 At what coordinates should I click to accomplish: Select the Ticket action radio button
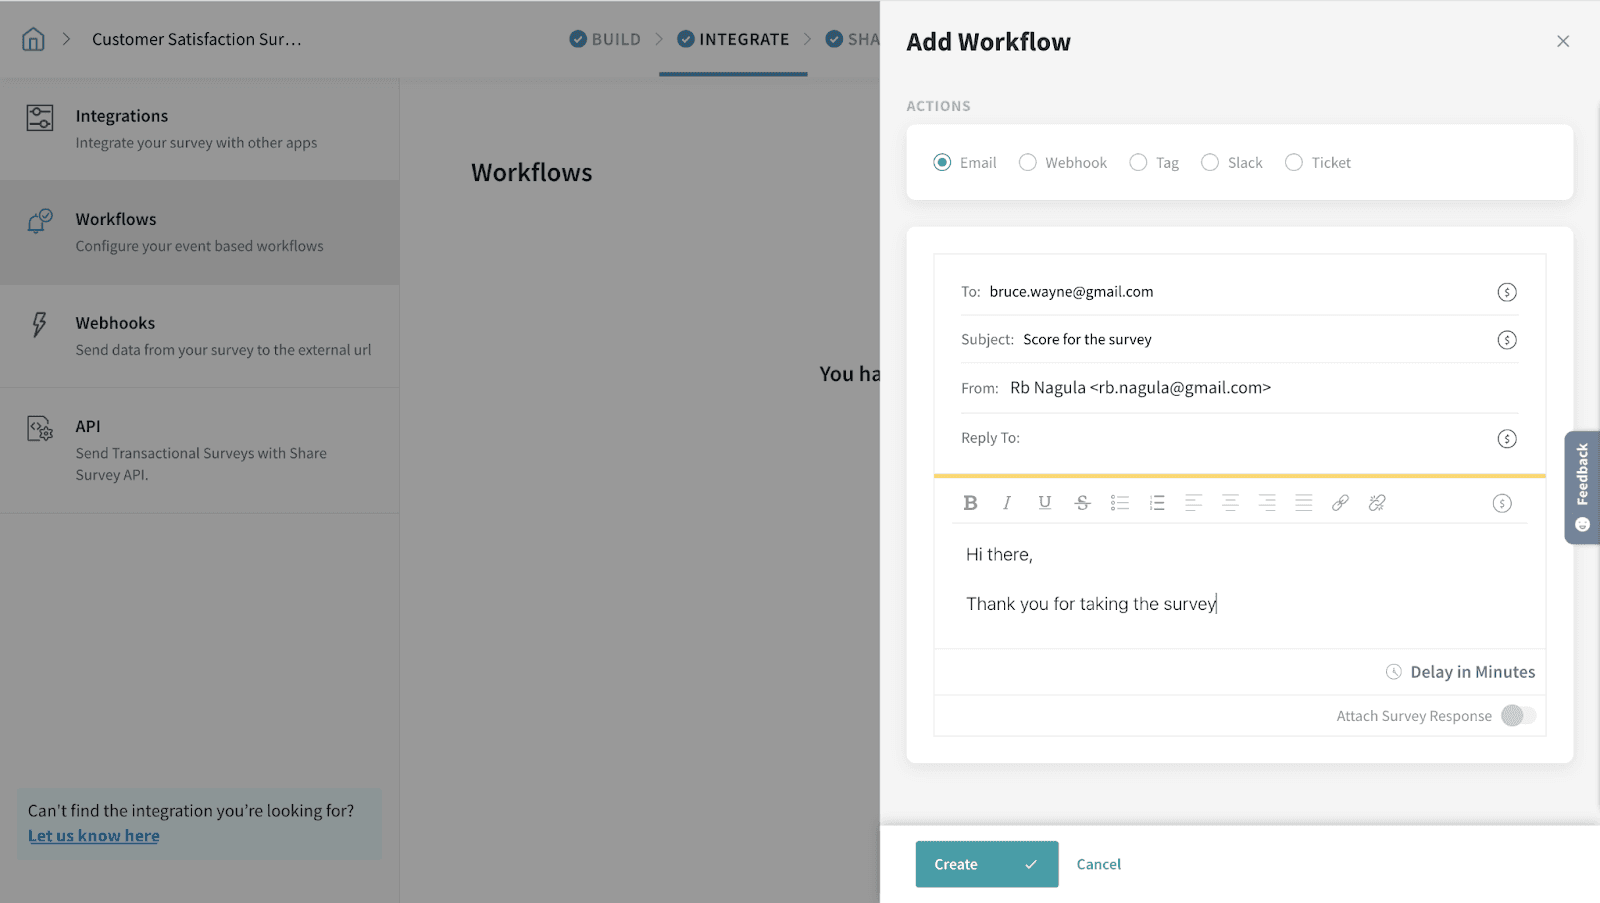(x=1294, y=162)
